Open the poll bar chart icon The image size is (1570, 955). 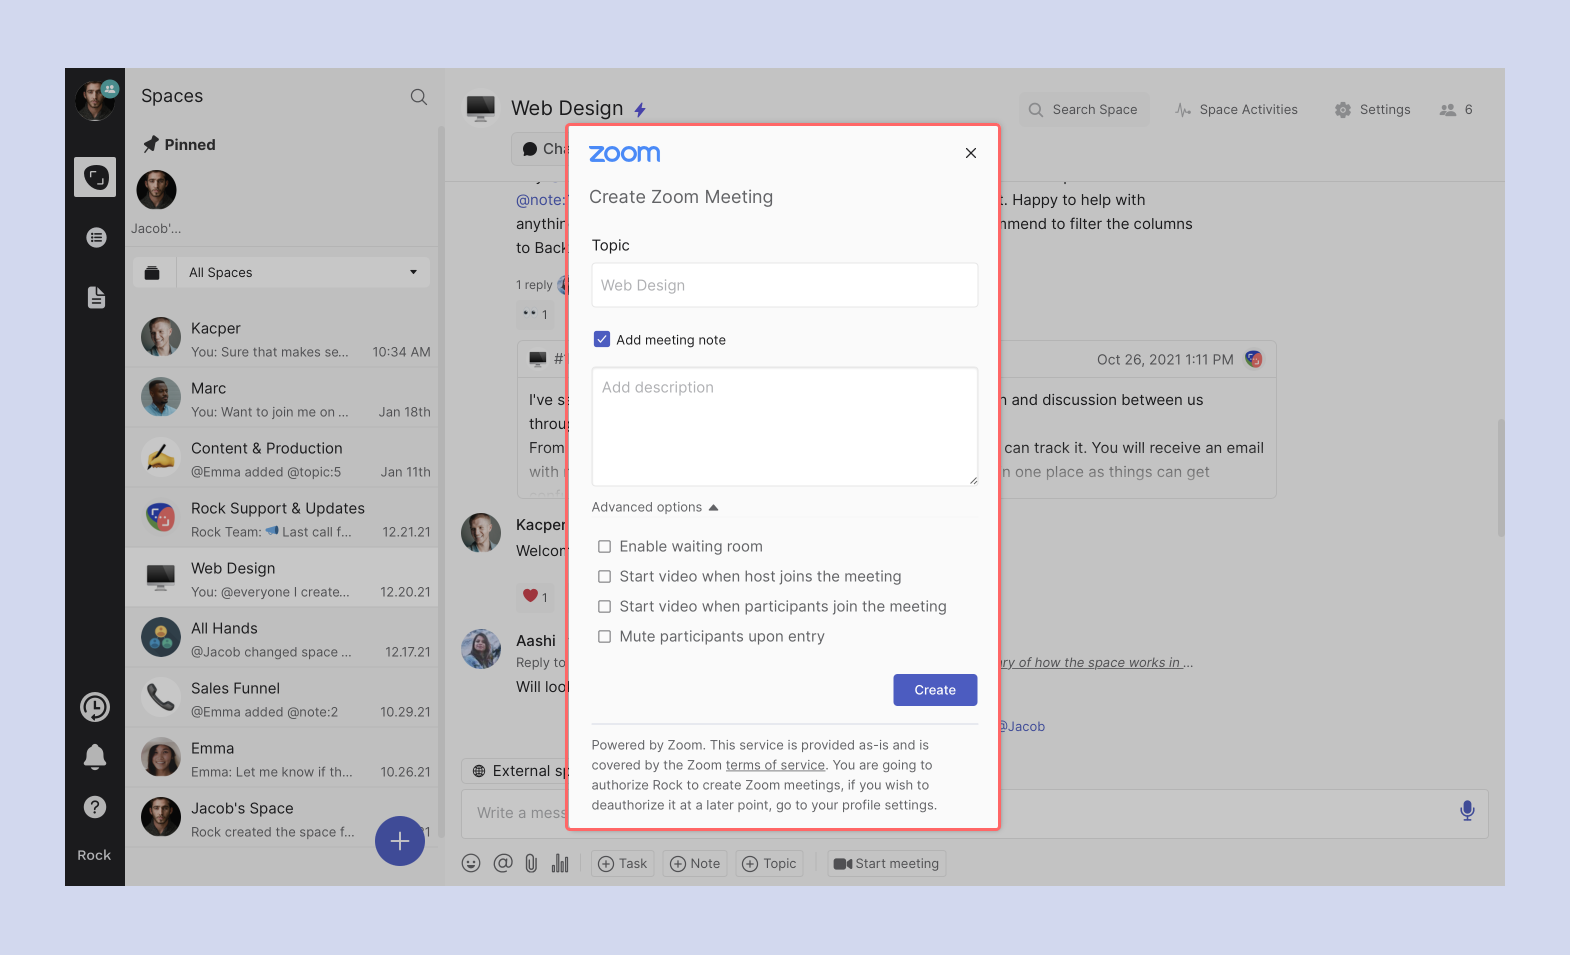pos(560,864)
